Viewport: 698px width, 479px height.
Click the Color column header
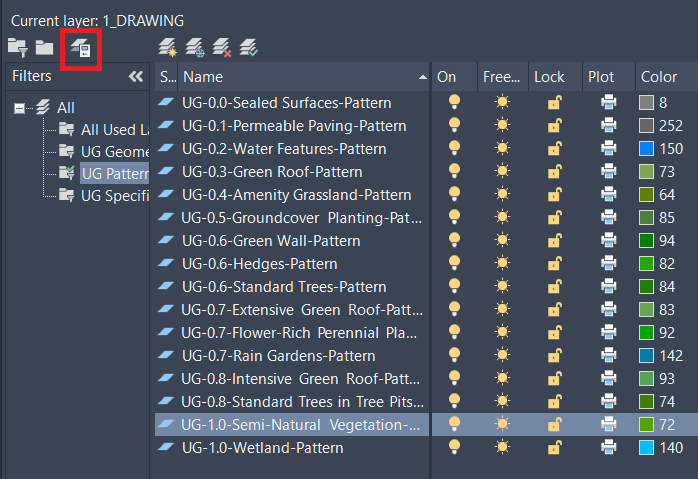659,77
